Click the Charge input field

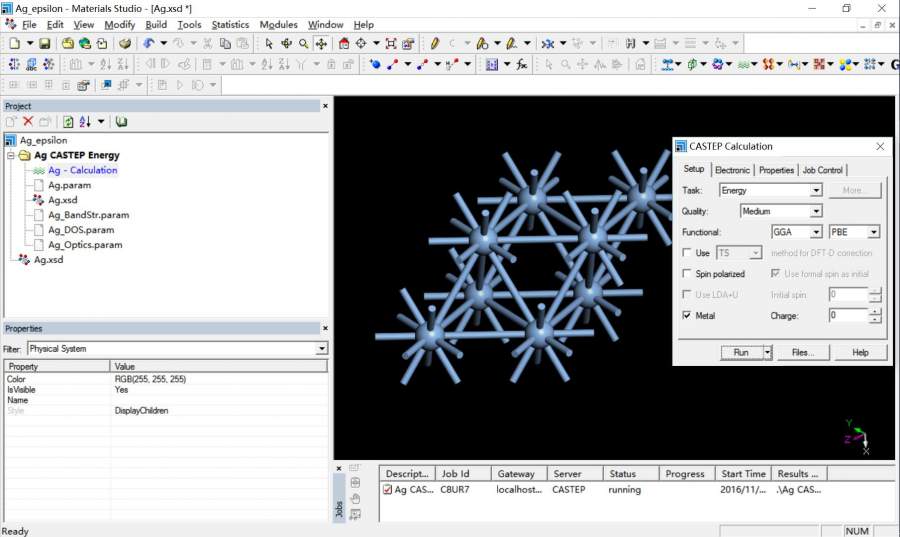848,316
